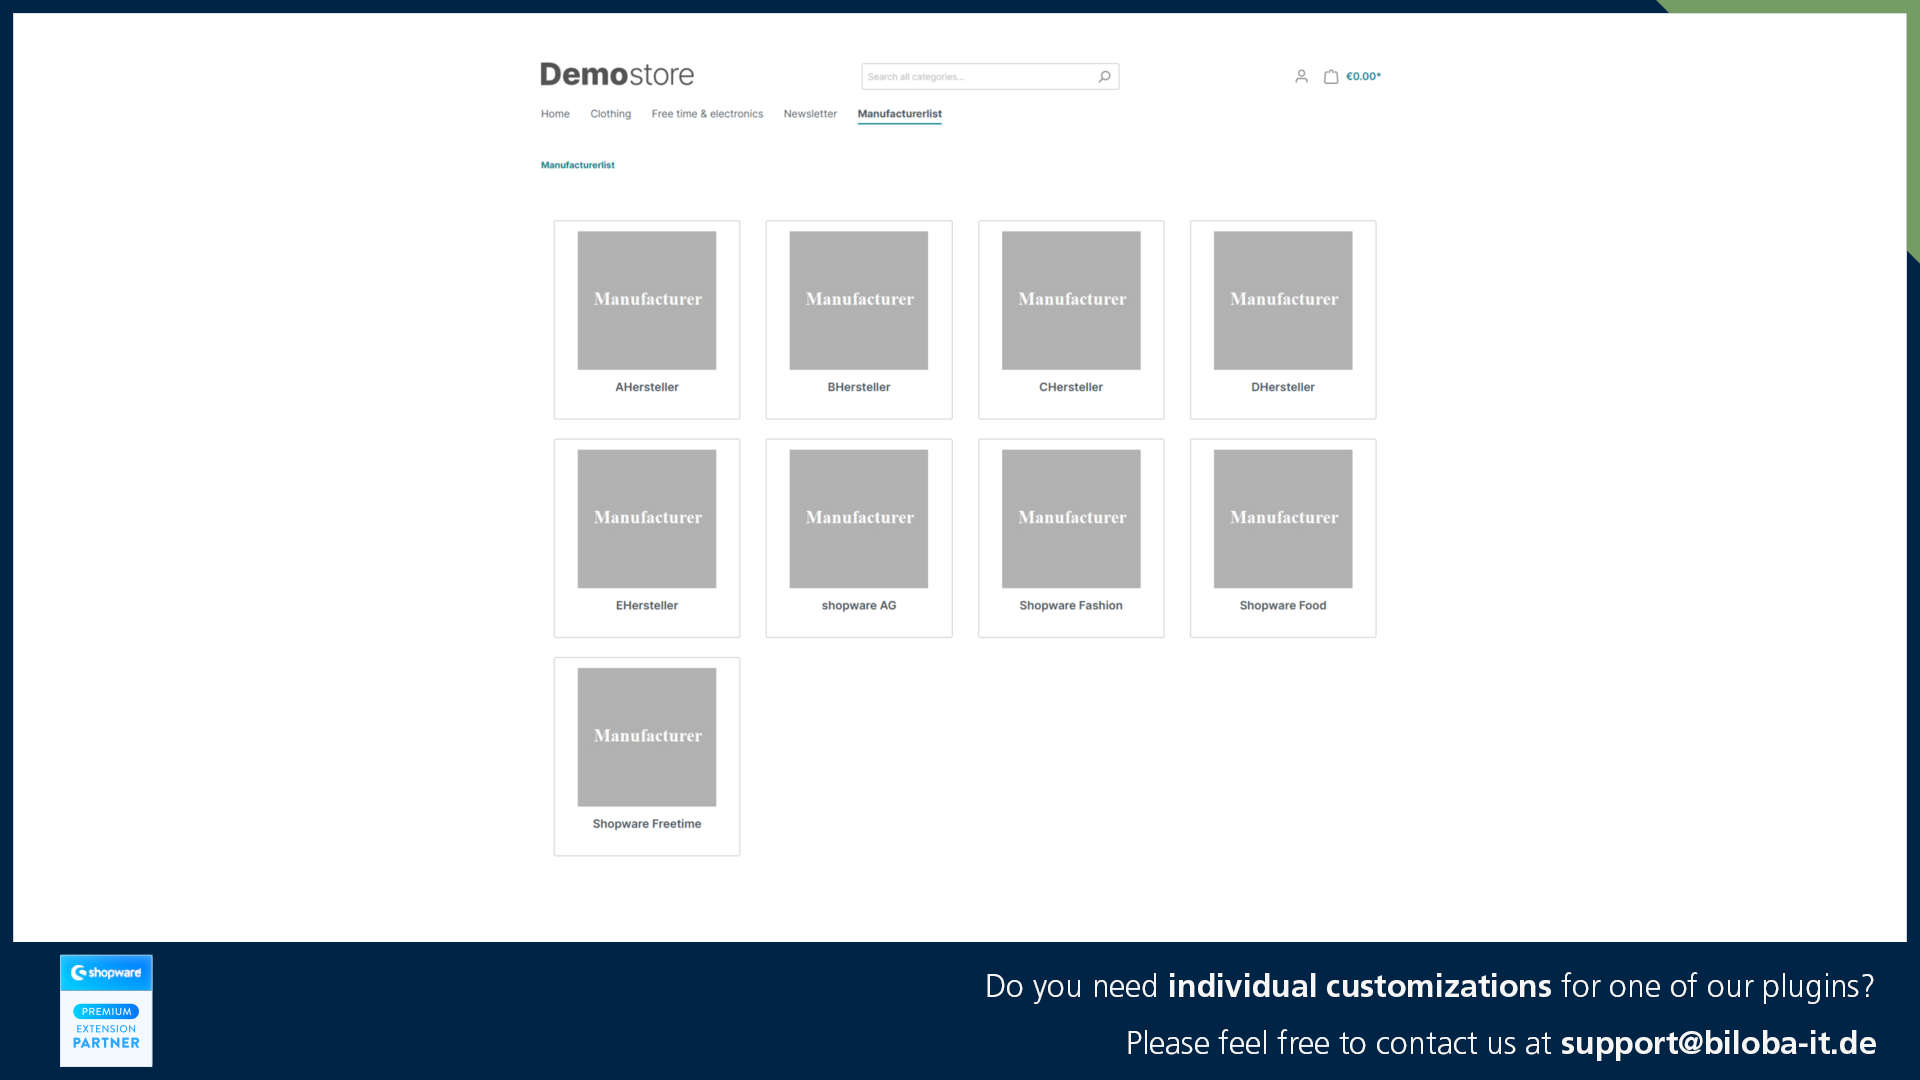Open the Clothing category

pyautogui.click(x=610, y=114)
